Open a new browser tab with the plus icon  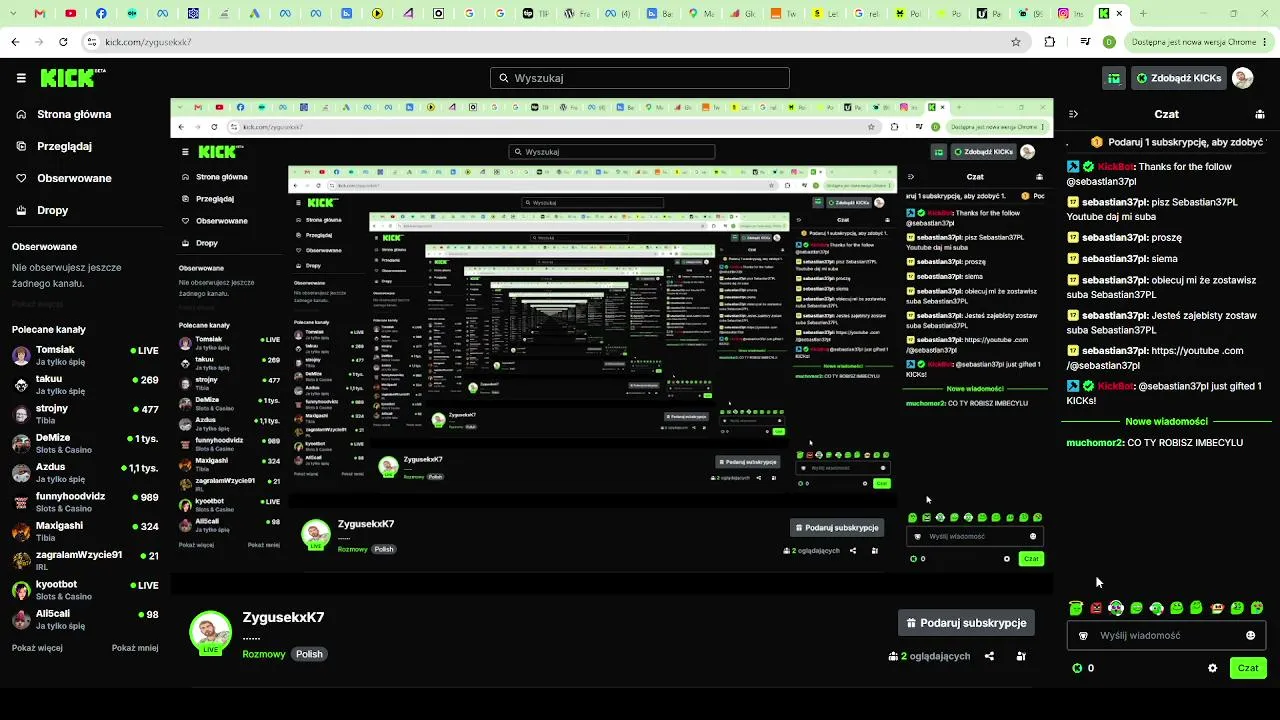click(1143, 14)
